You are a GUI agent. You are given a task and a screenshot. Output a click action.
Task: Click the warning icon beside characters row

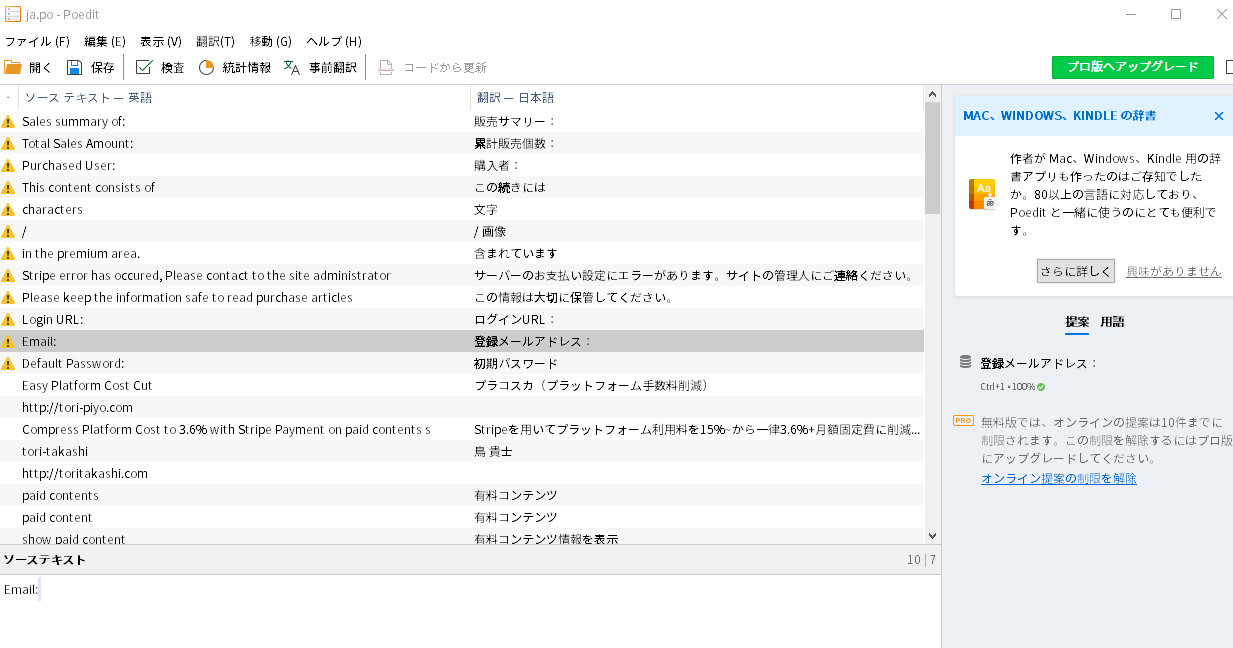(9, 209)
